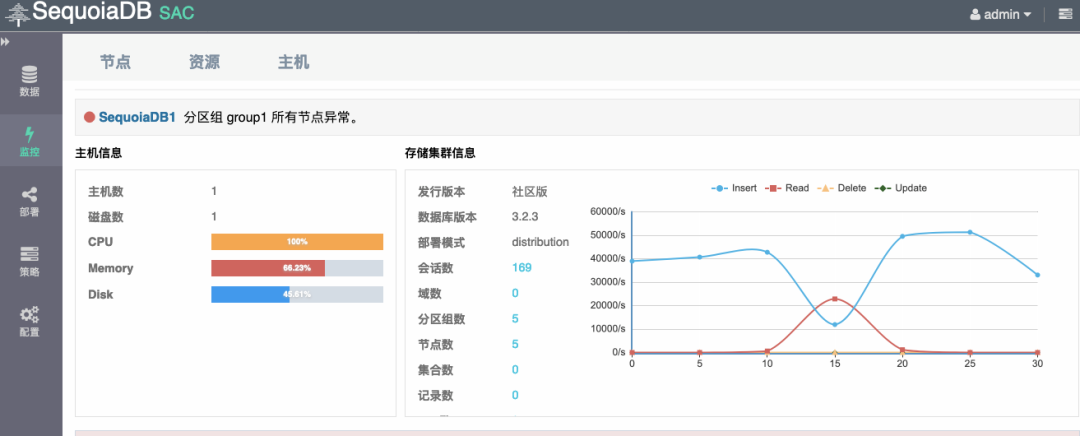Click the 会话数 value 169
This screenshot has width=1080, height=436.
click(x=522, y=267)
